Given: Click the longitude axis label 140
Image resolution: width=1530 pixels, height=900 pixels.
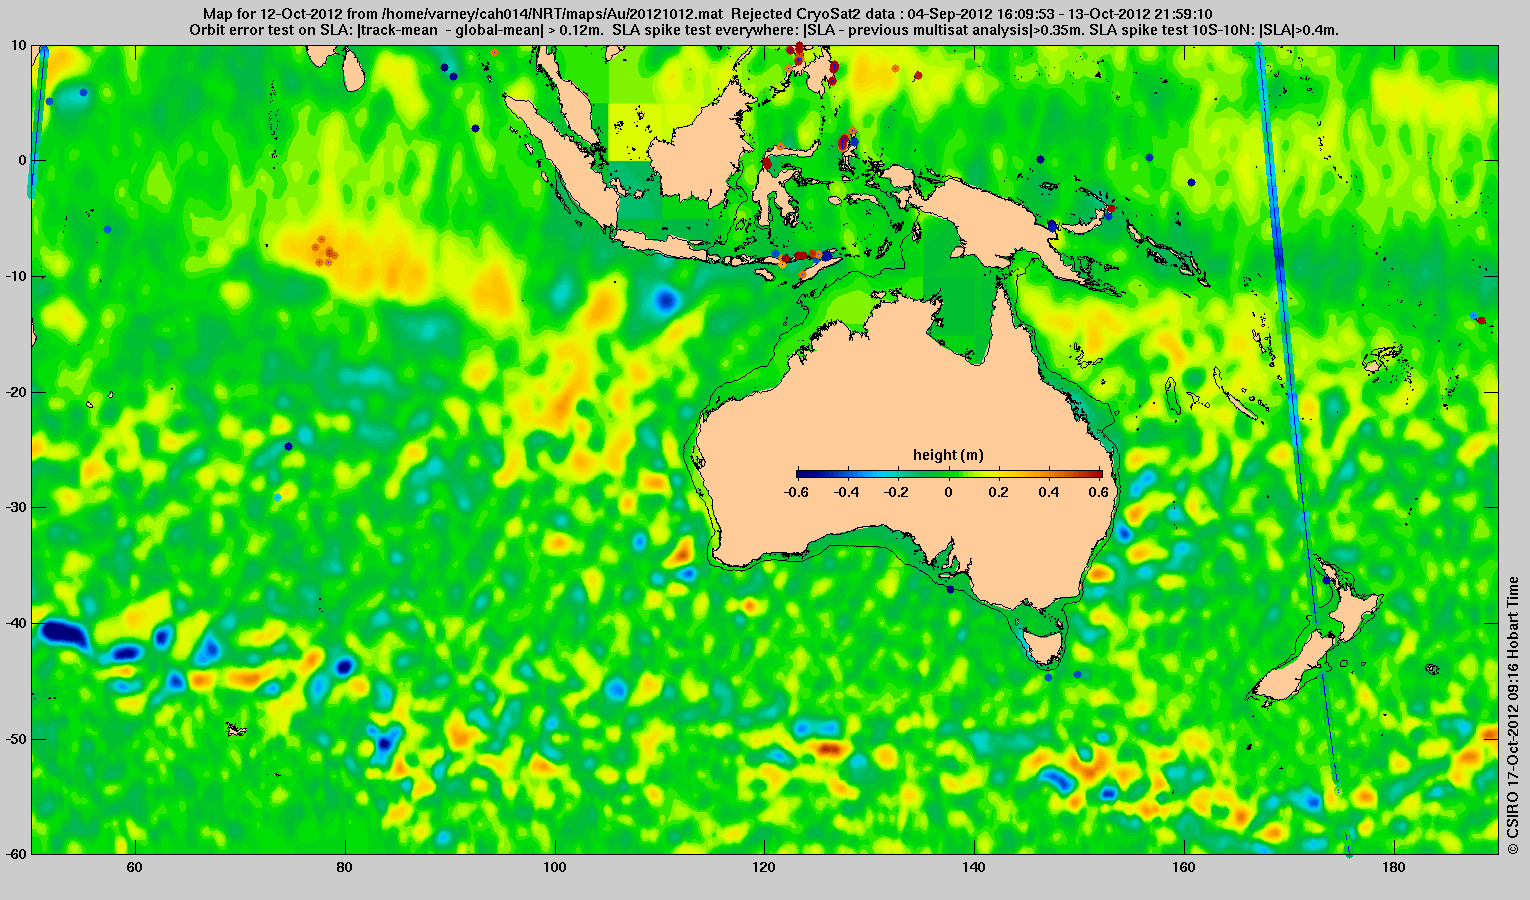Looking at the screenshot, I should pos(974,867).
